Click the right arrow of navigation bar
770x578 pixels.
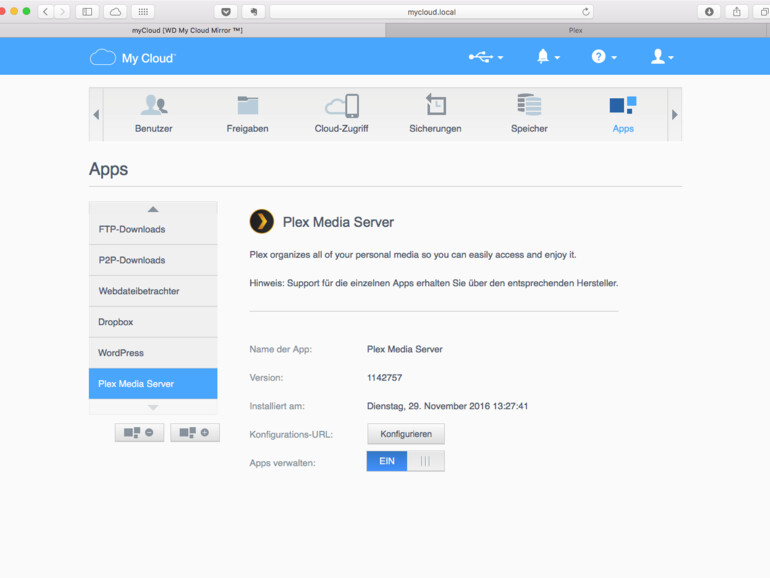(x=675, y=114)
